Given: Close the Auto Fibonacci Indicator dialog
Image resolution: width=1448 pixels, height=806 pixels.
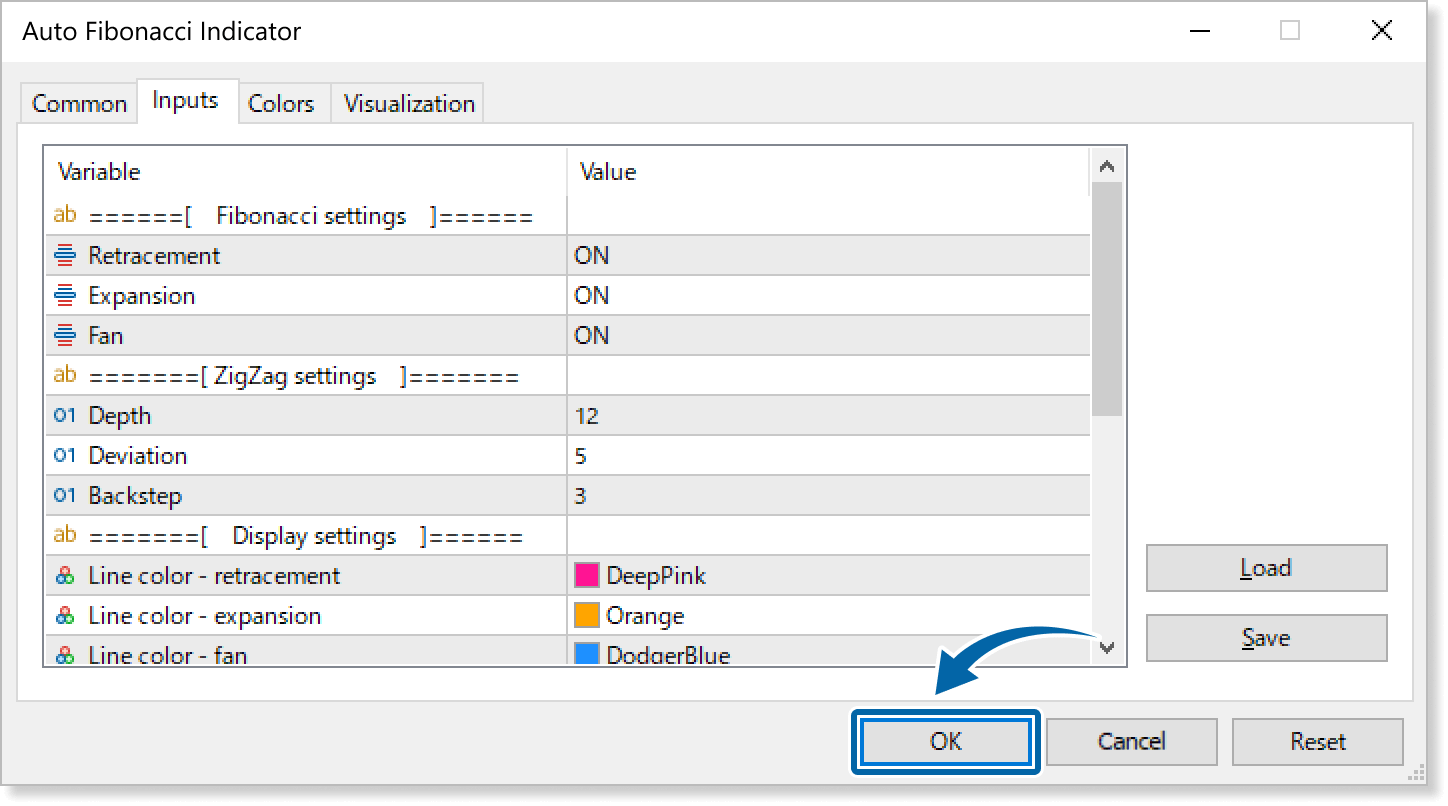Looking at the screenshot, I should point(1382,31).
